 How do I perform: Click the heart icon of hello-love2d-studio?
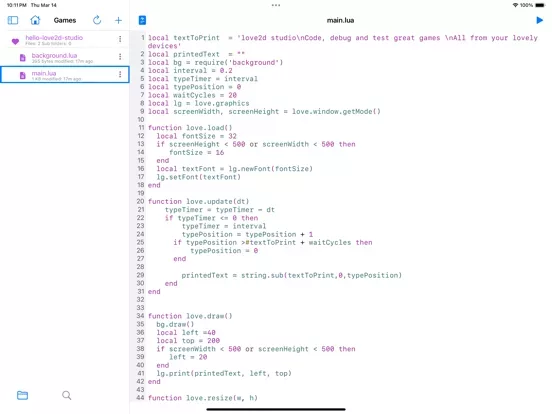click(15, 41)
